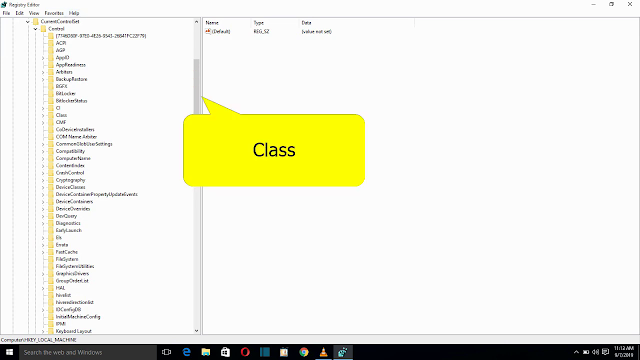
Task: Click the hivelist folder icon
Action: coord(51,295)
